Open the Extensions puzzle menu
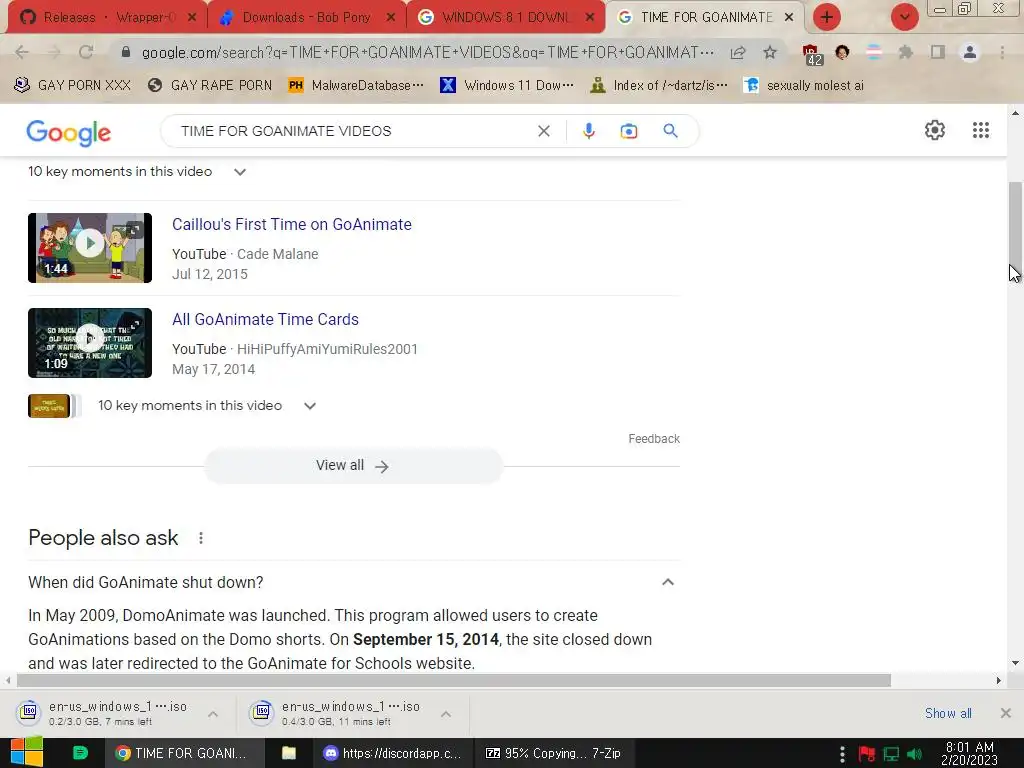 pos(905,52)
